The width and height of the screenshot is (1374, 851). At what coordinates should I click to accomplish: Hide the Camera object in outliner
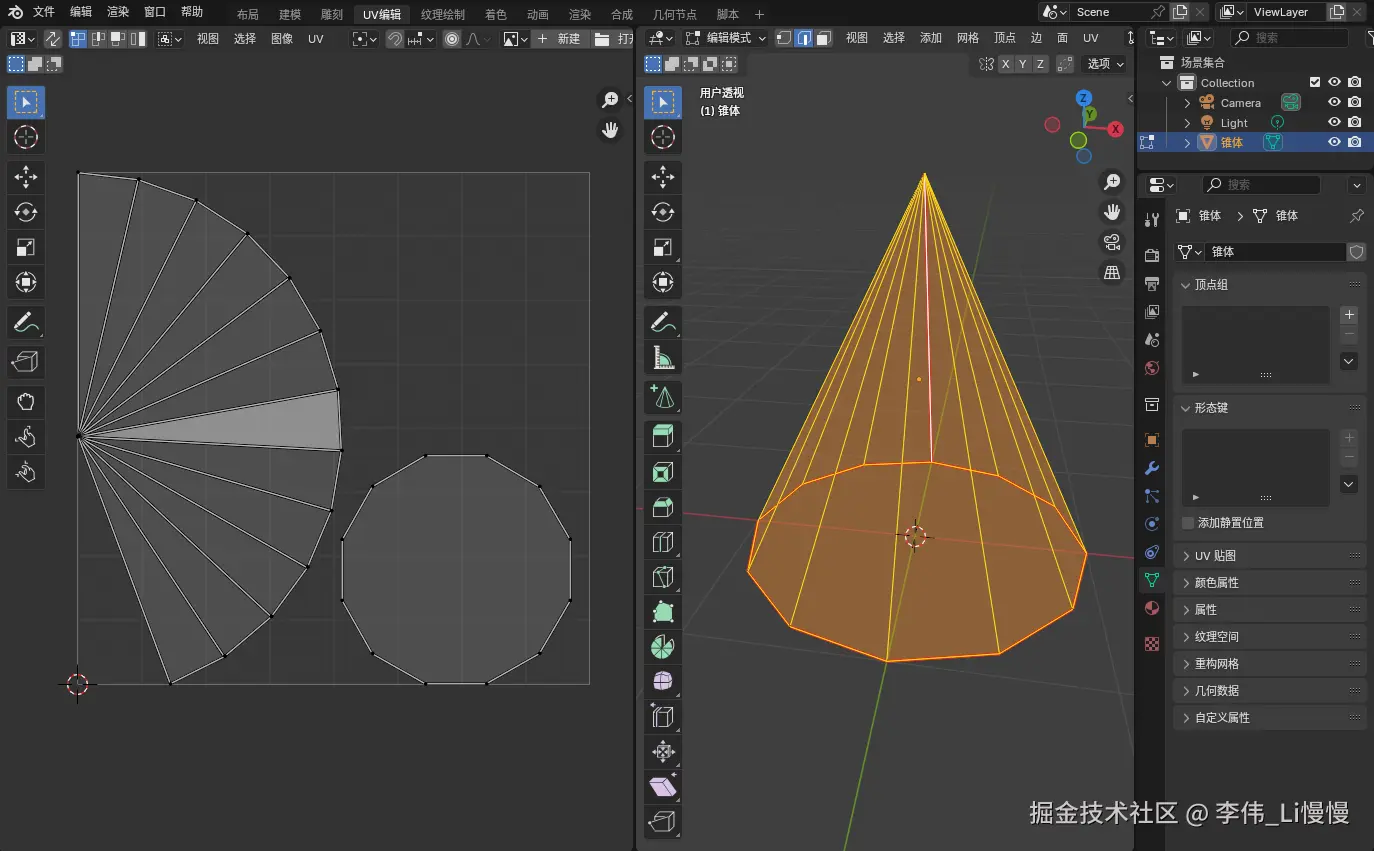(1334, 103)
